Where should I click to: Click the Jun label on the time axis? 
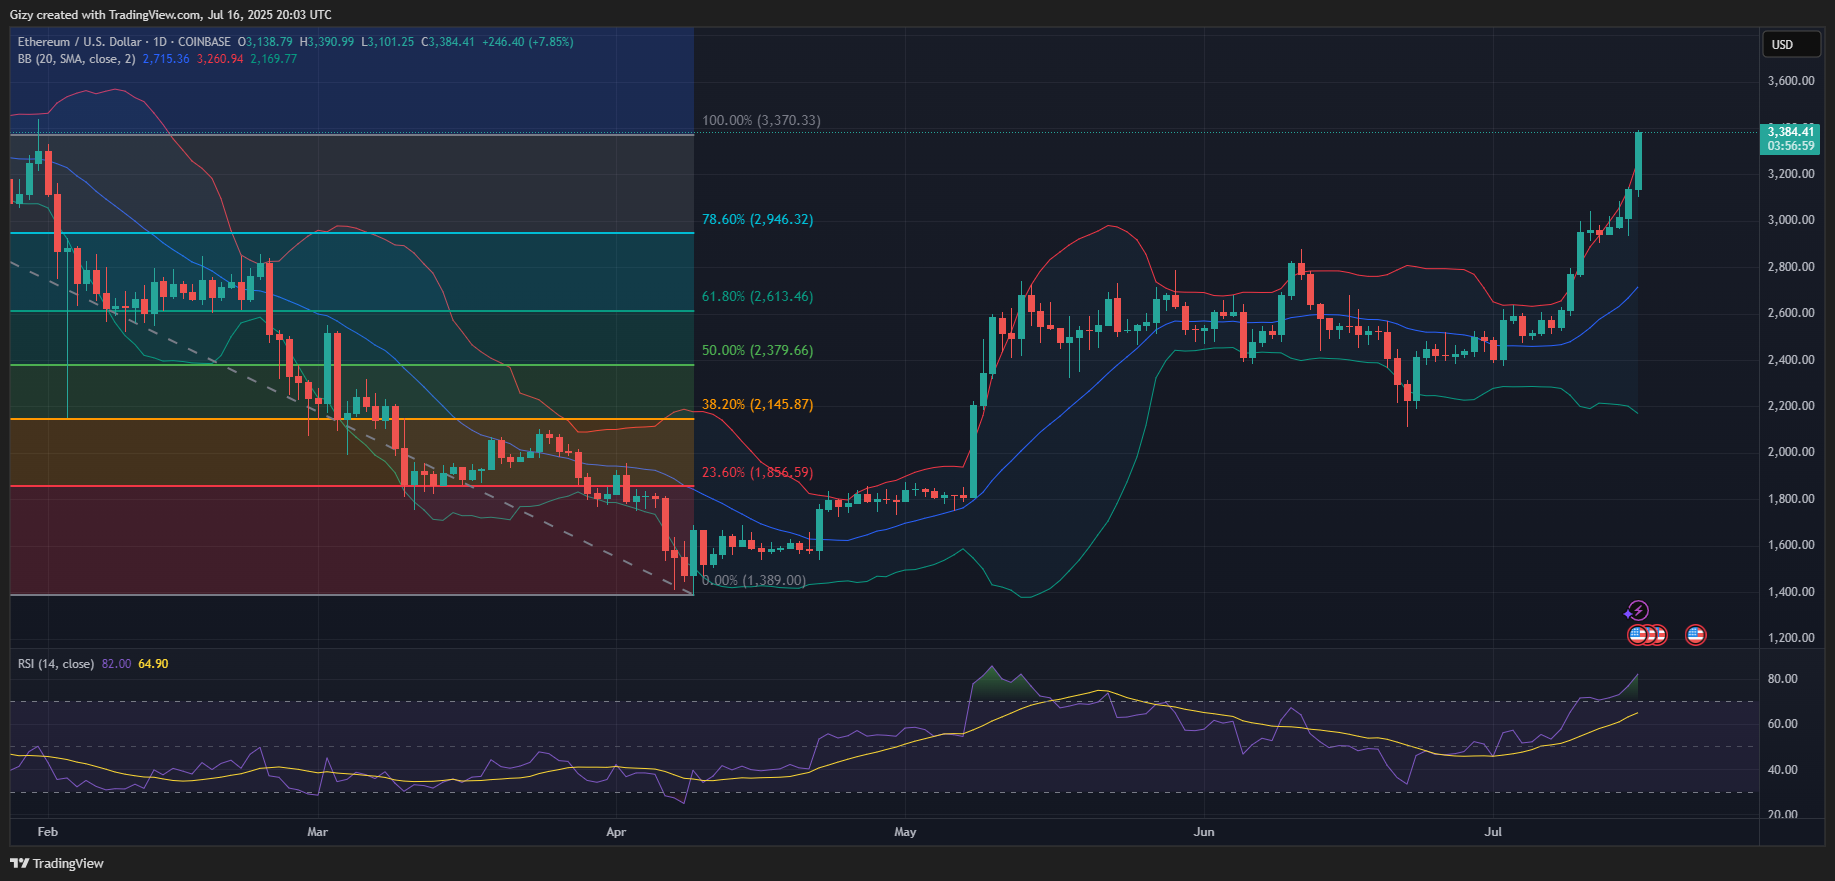tap(1204, 832)
